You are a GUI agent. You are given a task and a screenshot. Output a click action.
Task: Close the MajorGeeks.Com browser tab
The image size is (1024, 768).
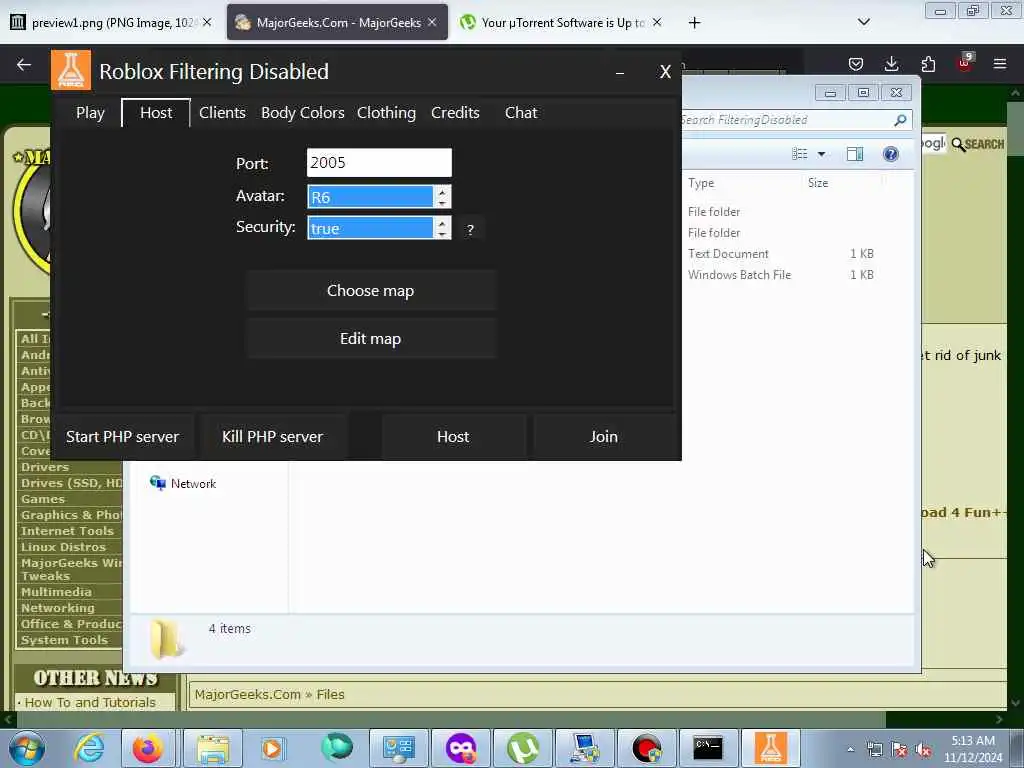[x=432, y=22]
